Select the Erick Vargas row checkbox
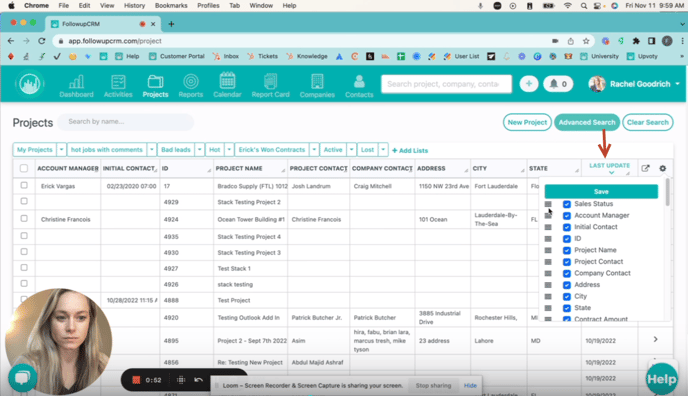688x396 pixels. pyautogui.click(x=24, y=186)
